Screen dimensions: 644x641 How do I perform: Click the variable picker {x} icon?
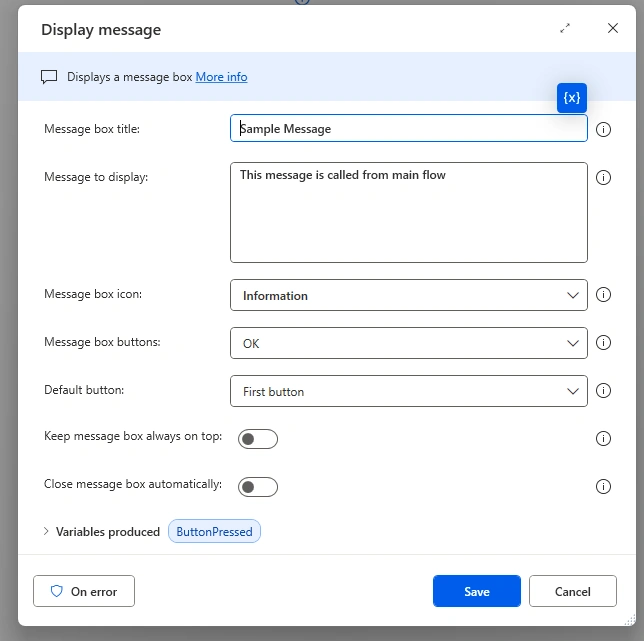click(x=571, y=98)
